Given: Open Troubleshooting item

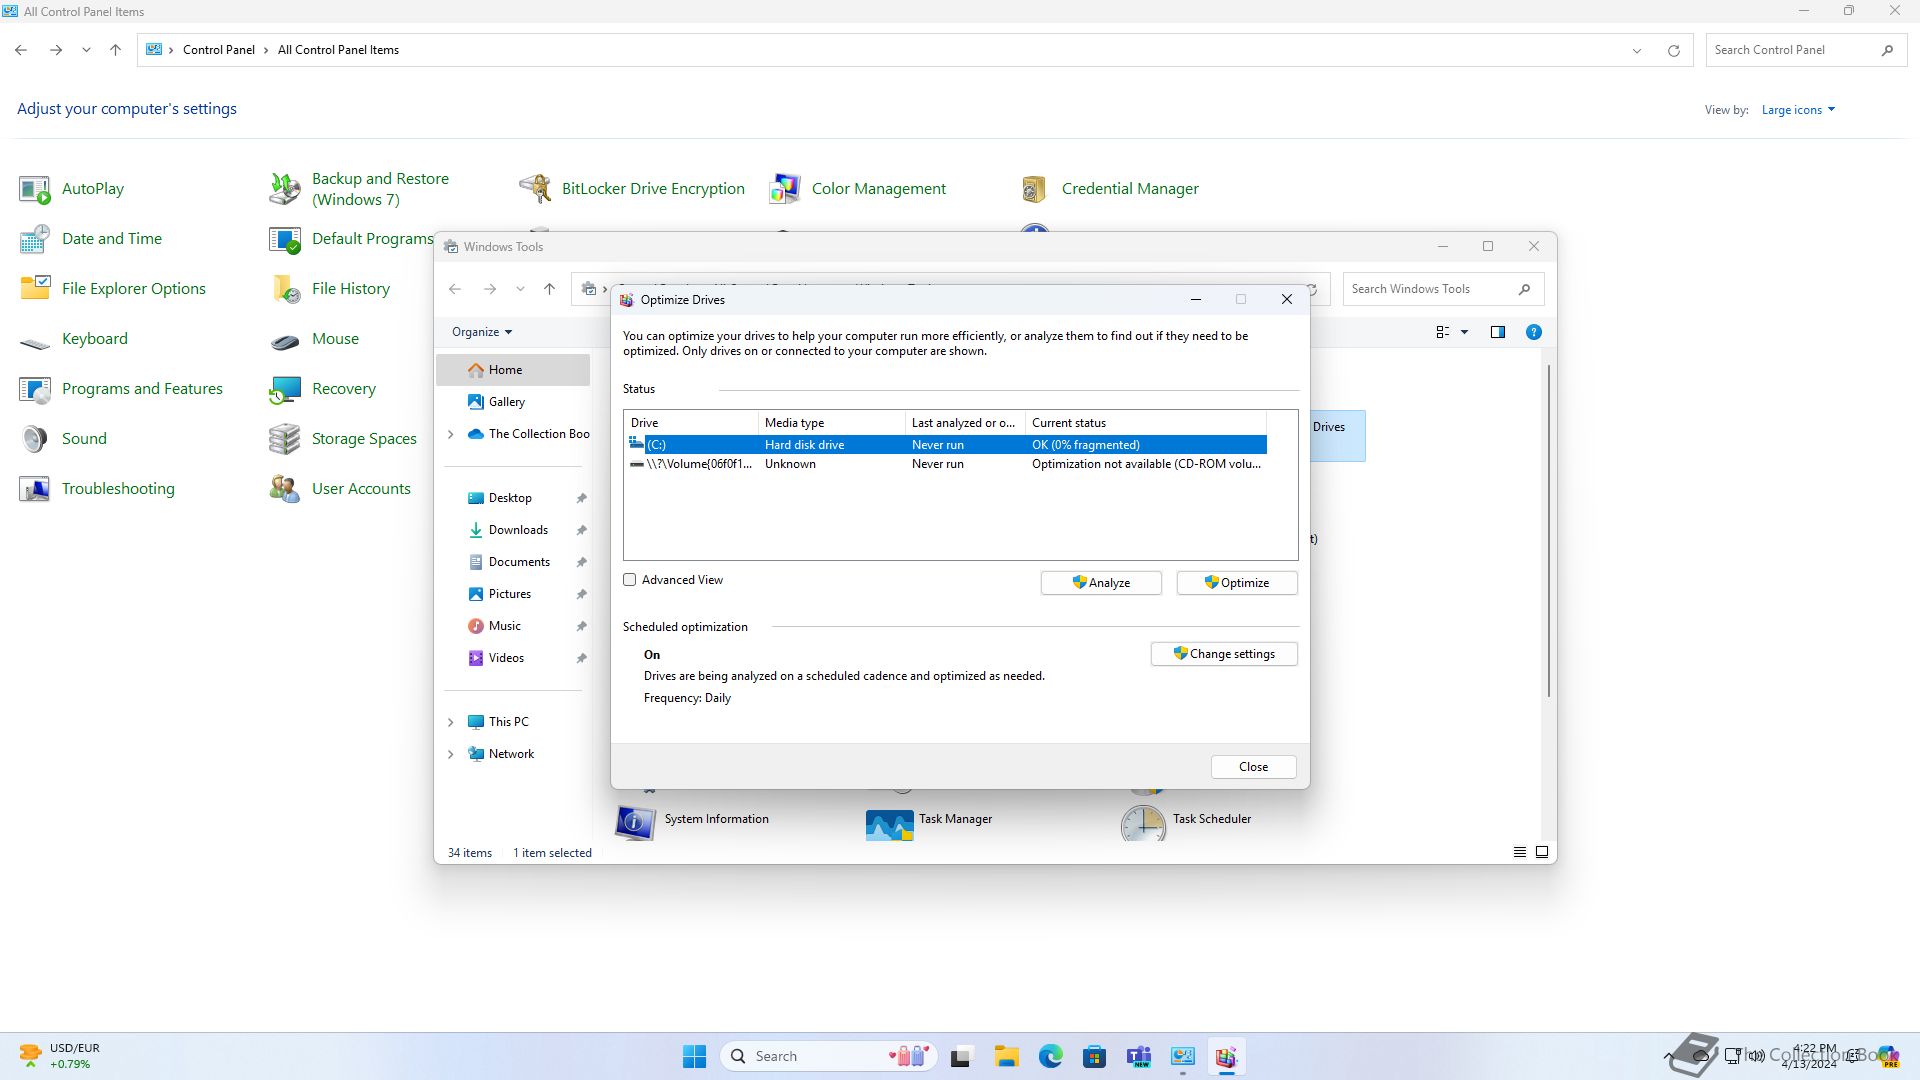Looking at the screenshot, I should click(x=97, y=488).
